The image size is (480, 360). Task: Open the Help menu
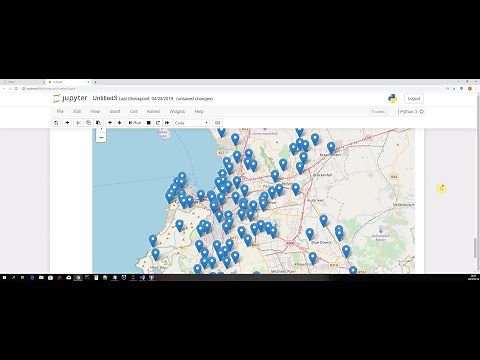pos(199,111)
